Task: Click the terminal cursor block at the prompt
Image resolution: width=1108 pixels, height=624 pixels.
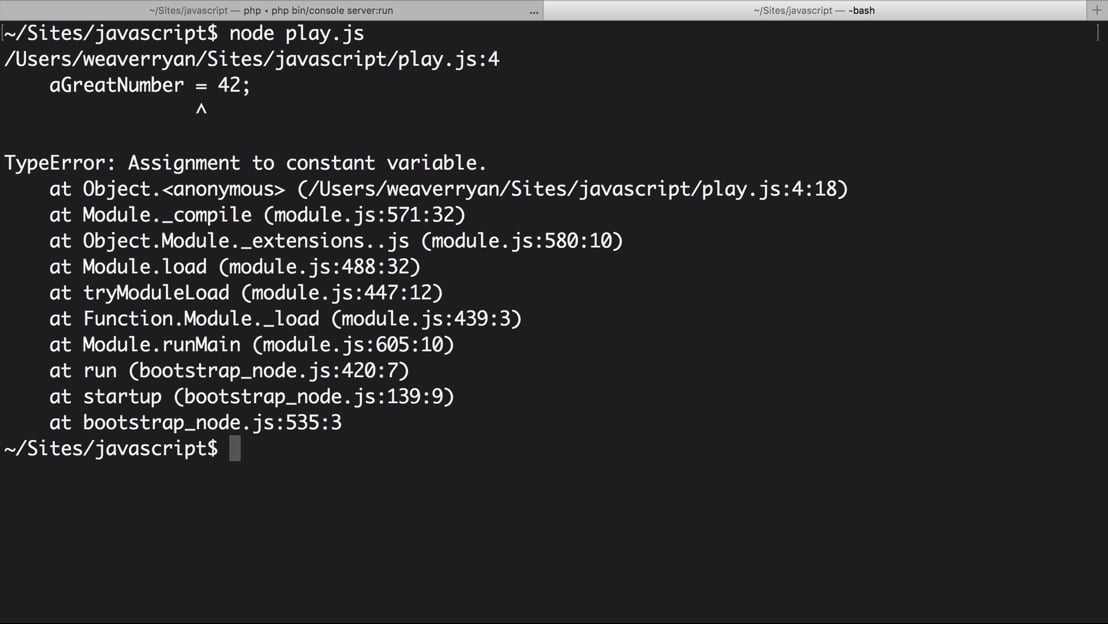Action: click(x=235, y=449)
